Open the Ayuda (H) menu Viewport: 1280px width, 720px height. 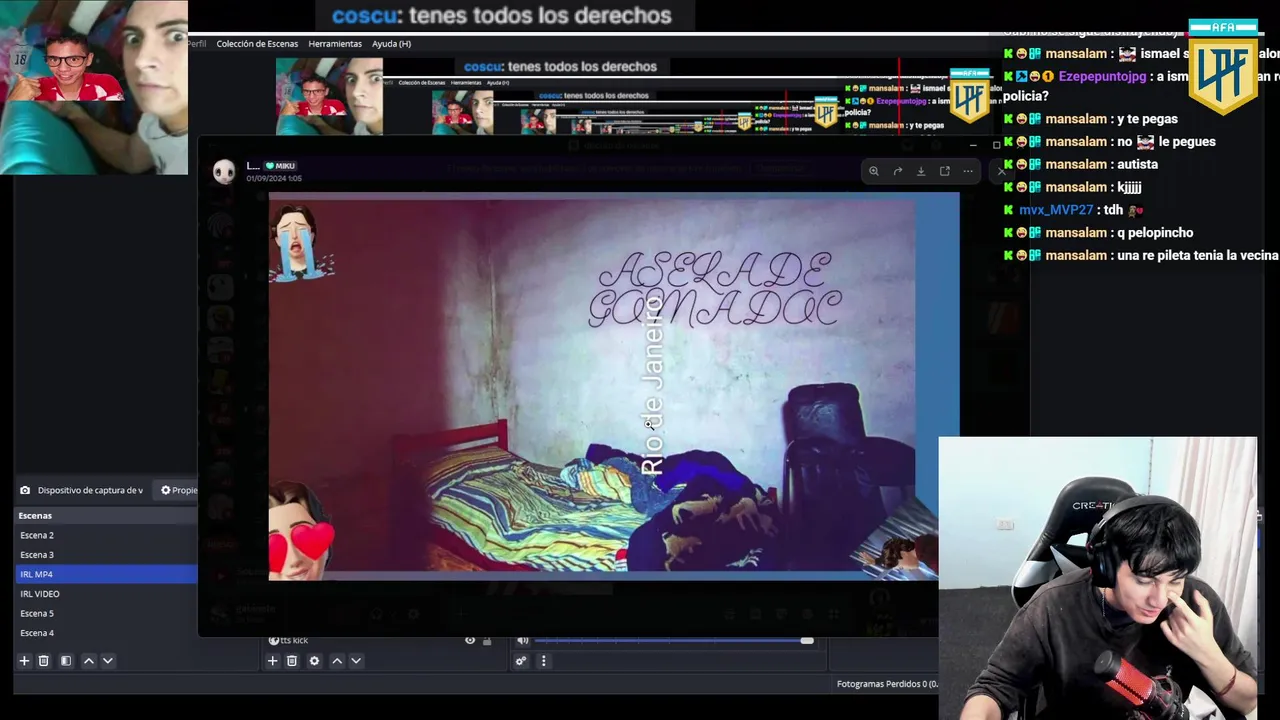coord(391,44)
